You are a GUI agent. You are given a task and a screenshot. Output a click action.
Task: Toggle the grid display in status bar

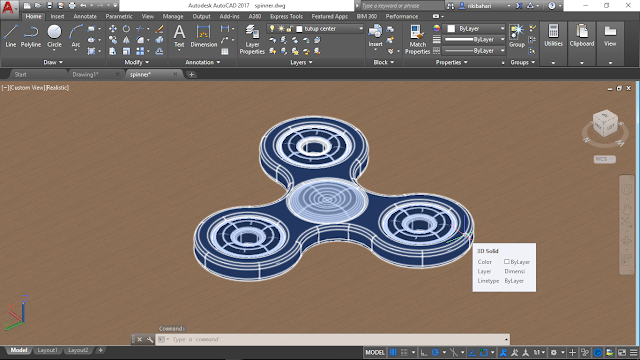393,352
